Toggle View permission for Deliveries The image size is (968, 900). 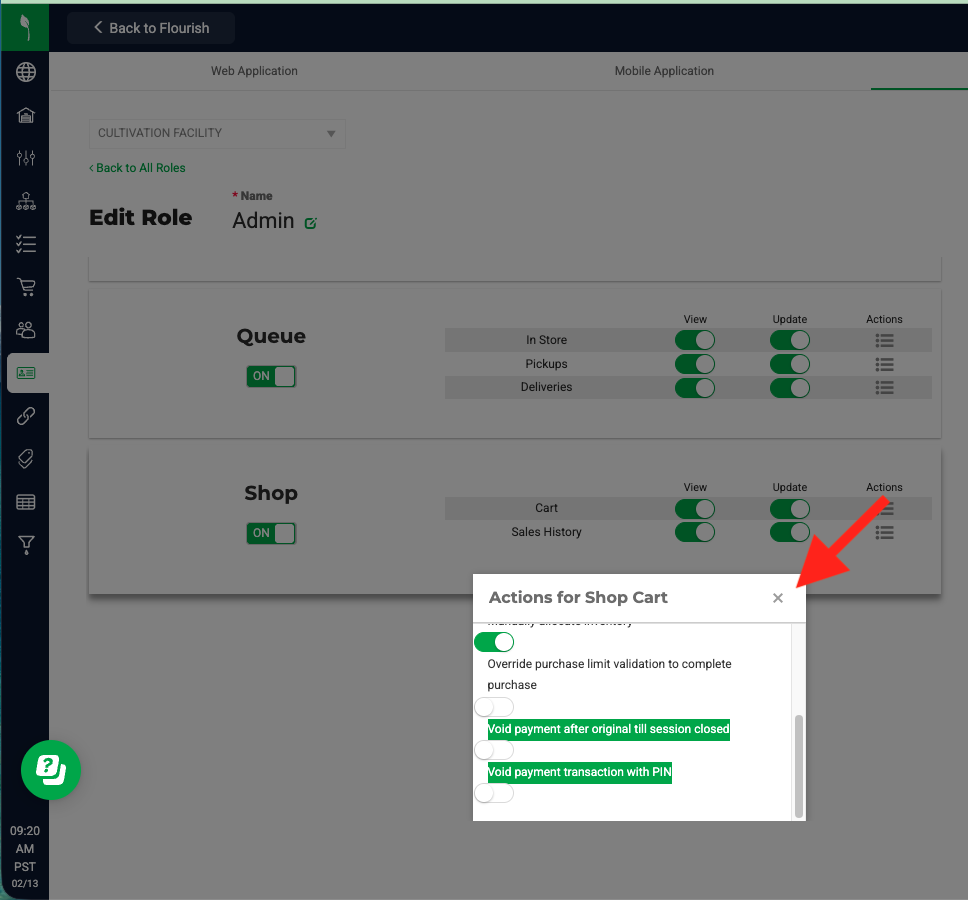click(695, 388)
